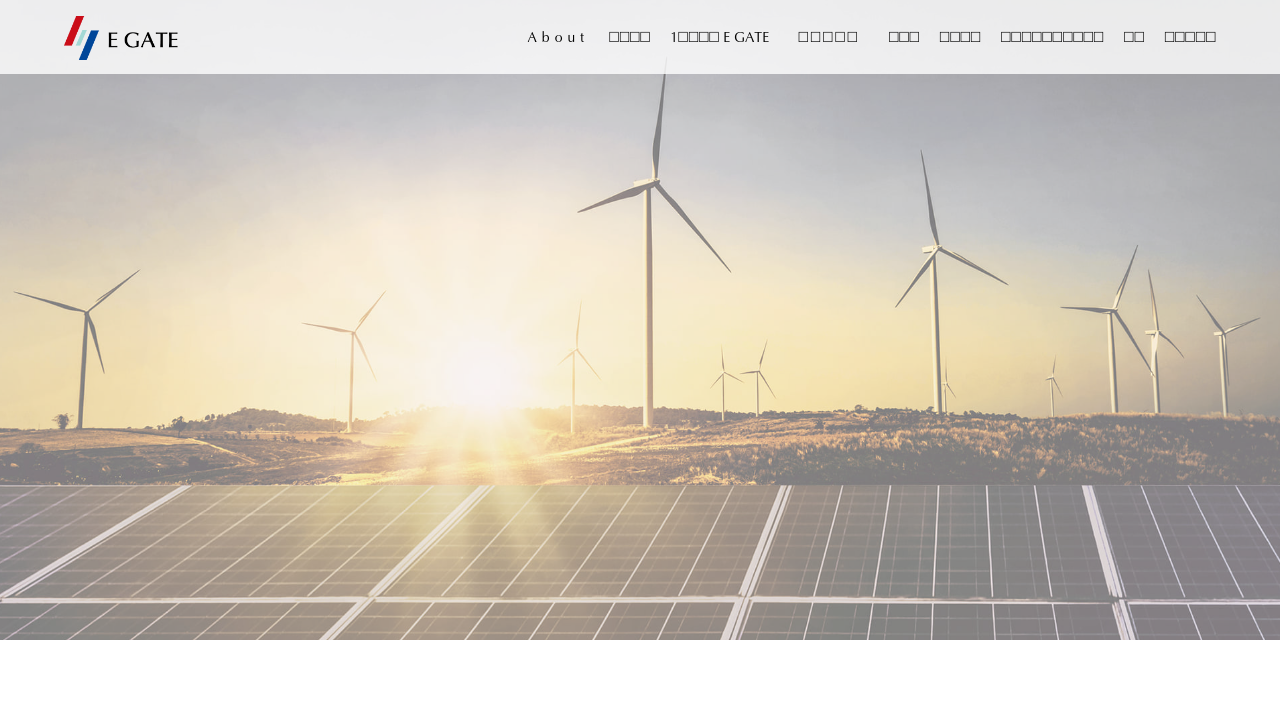Click the leftmost wind turbine in banner
The height and width of the screenshot is (720, 1280).
tap(85, 340)
